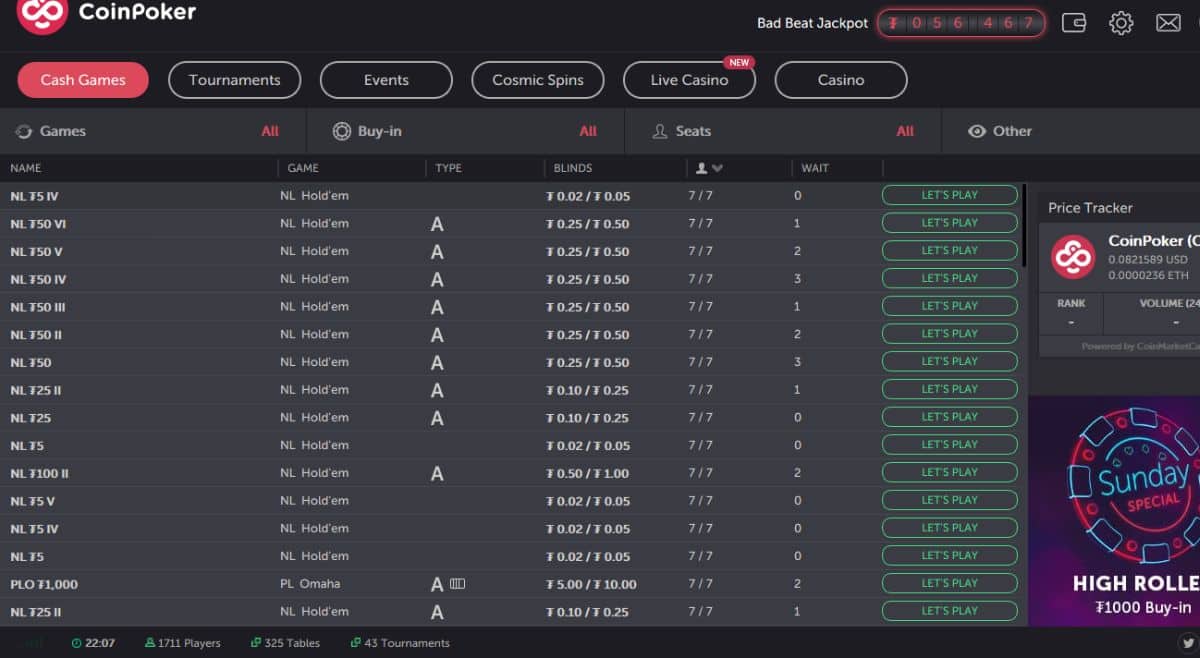Open Twitter icon in bottom corner
Viewport: 1200px width, 658px height.
[x=1187, y=643]
